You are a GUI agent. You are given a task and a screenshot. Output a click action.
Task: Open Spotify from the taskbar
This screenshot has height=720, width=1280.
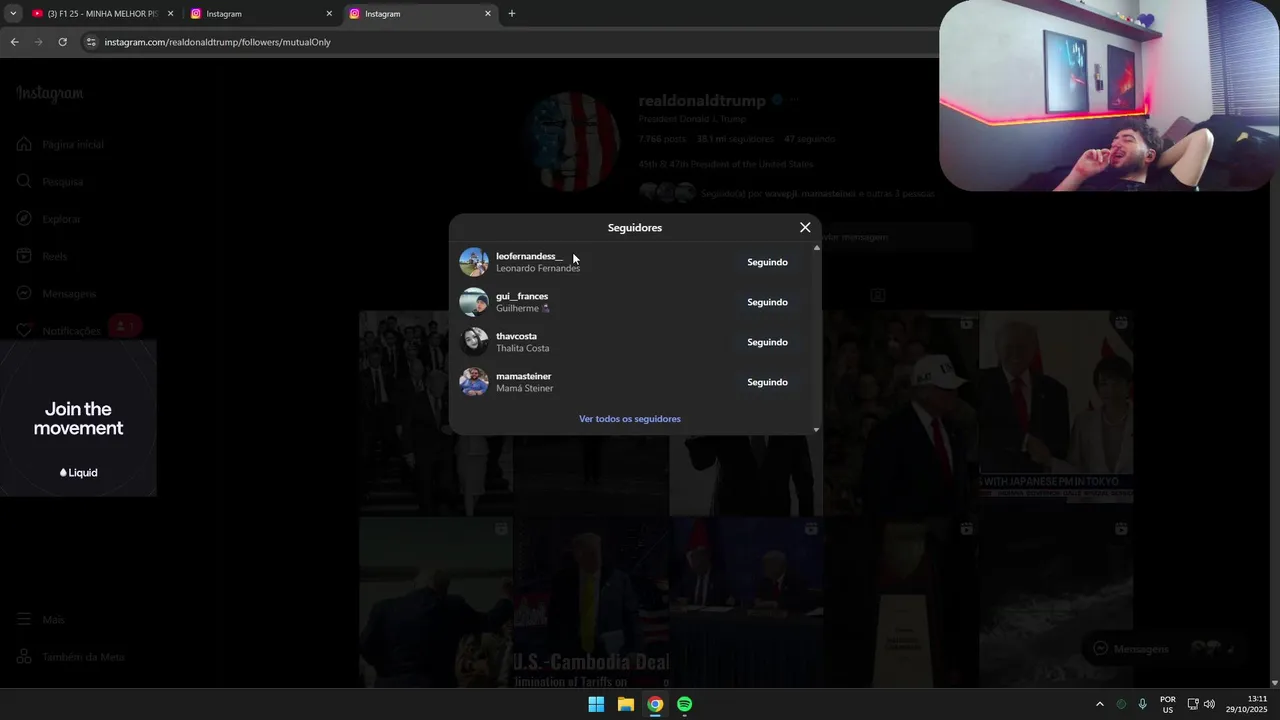point(684,704)
